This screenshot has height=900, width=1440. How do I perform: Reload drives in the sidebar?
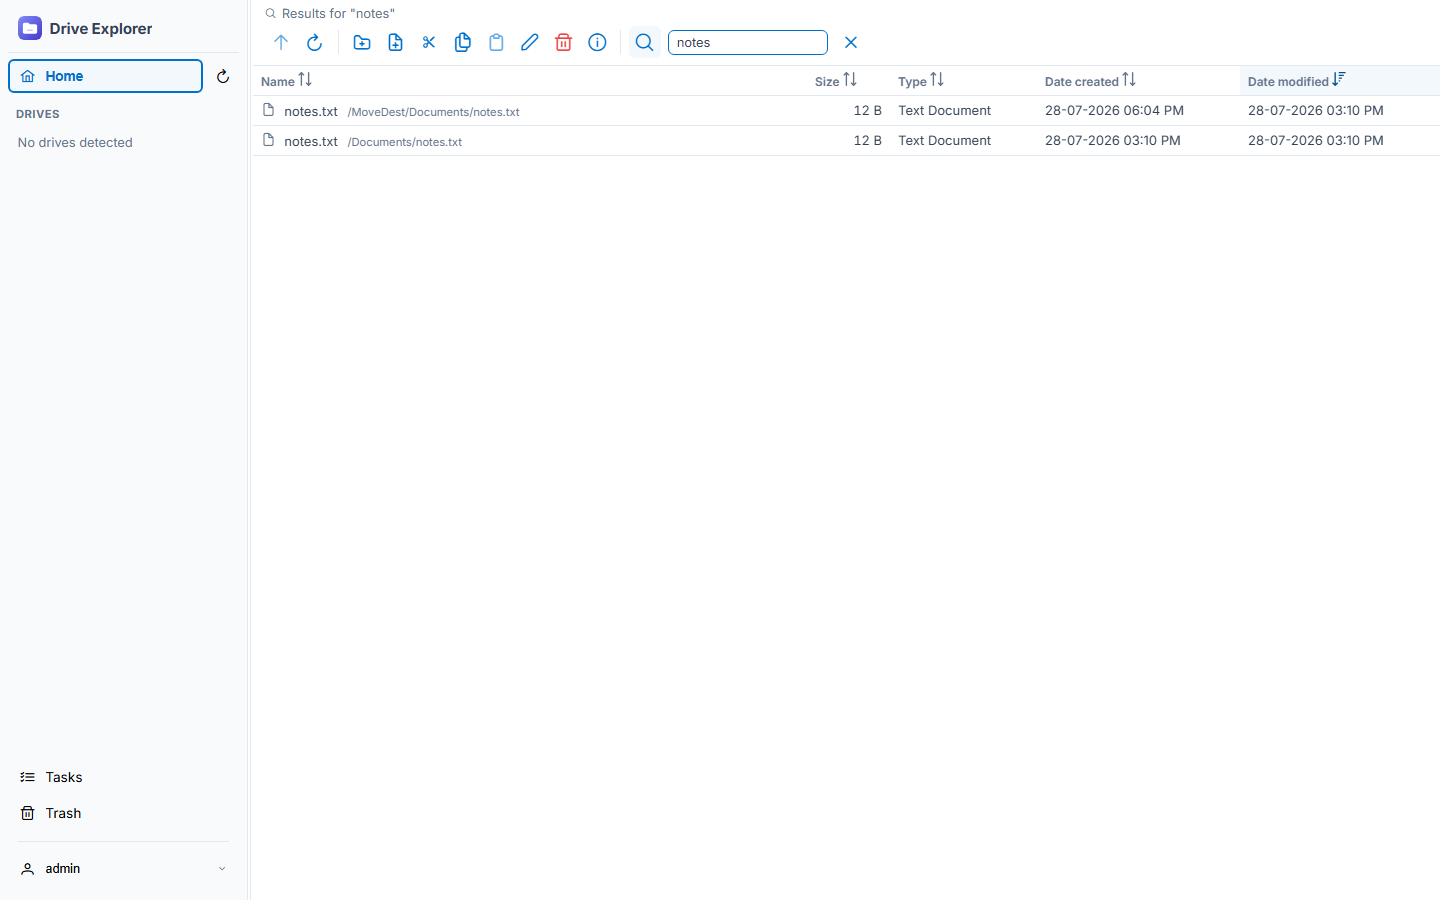pyautogui.click(x=223, y=76)
